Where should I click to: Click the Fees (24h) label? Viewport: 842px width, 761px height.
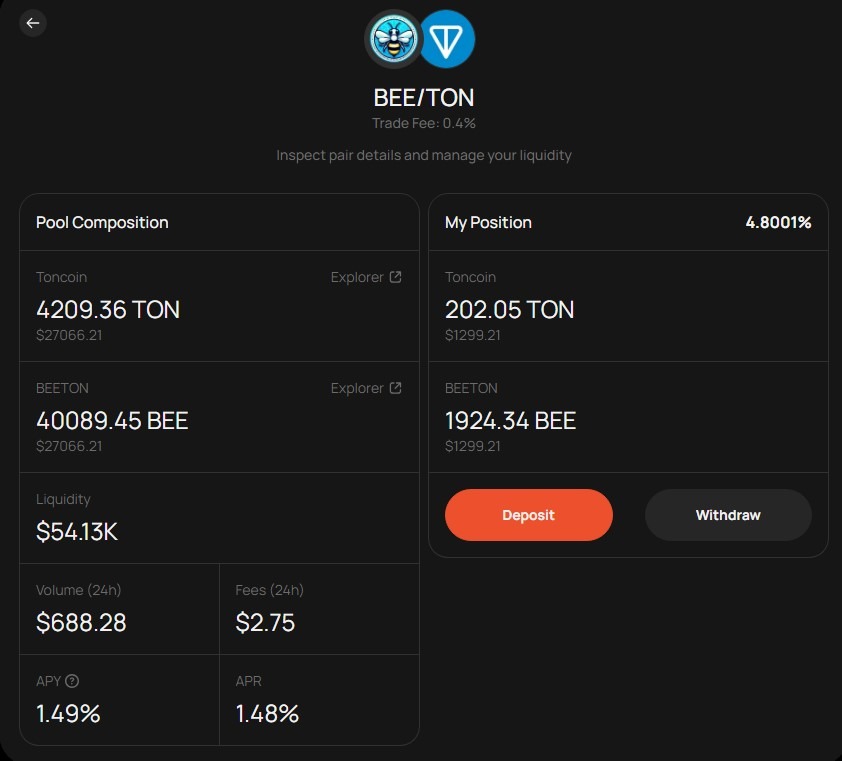coord(270,590)
